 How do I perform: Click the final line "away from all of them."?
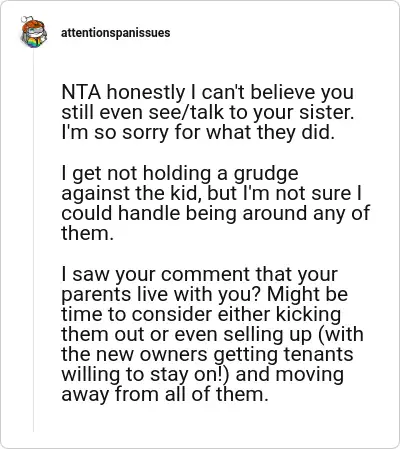pos(165,394)
